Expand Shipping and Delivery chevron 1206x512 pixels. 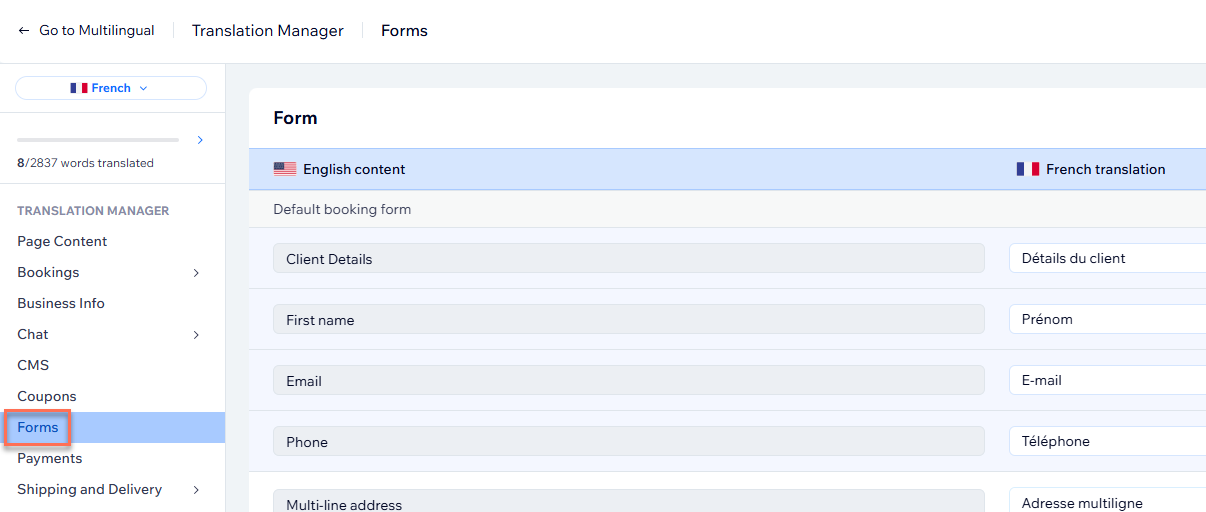point(196,490)
